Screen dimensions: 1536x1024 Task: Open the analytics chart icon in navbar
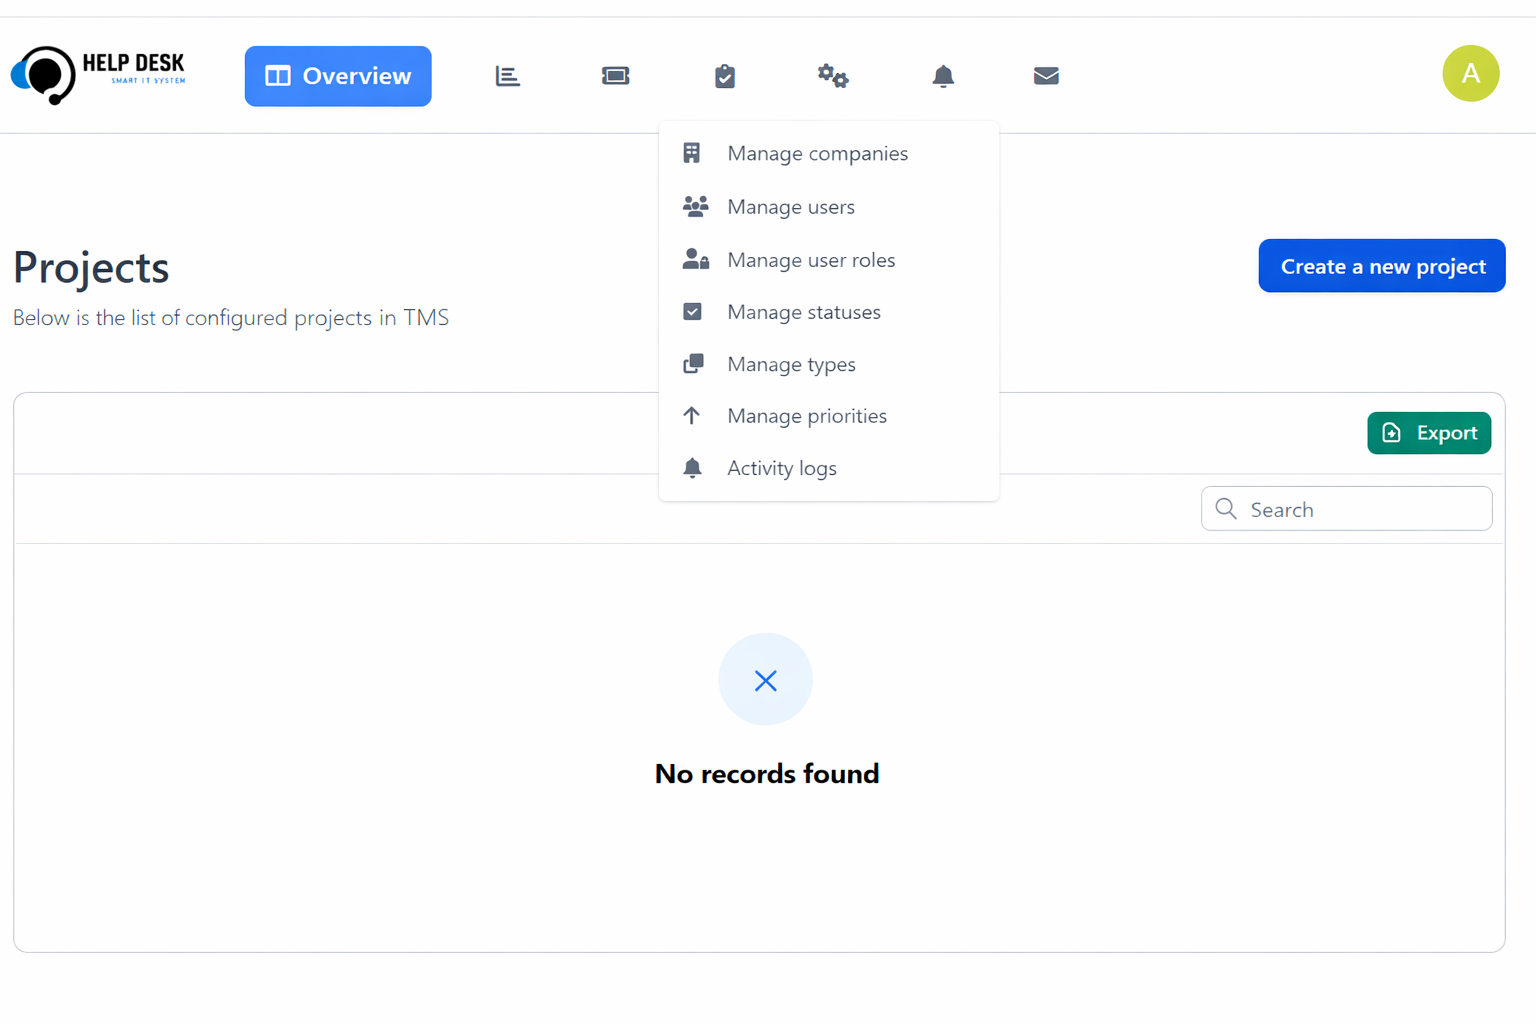[x=508, y=76]
